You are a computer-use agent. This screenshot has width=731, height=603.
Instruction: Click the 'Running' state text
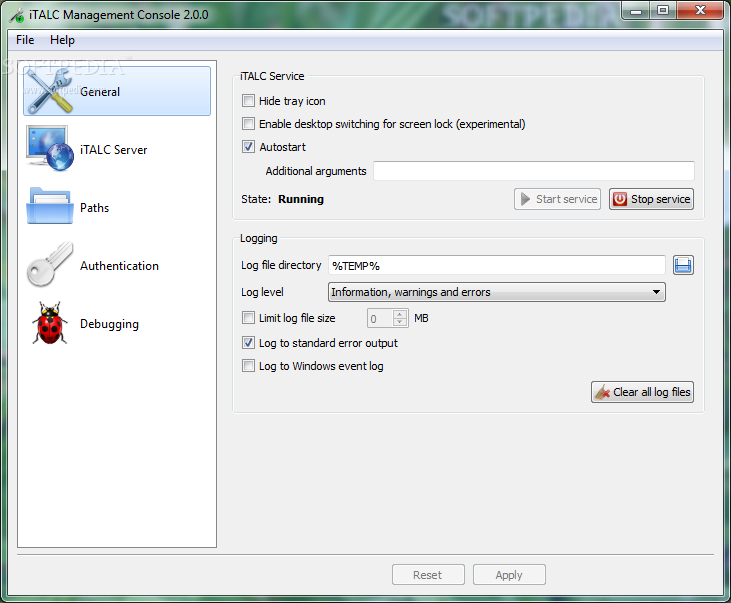(x=301, y=199)
